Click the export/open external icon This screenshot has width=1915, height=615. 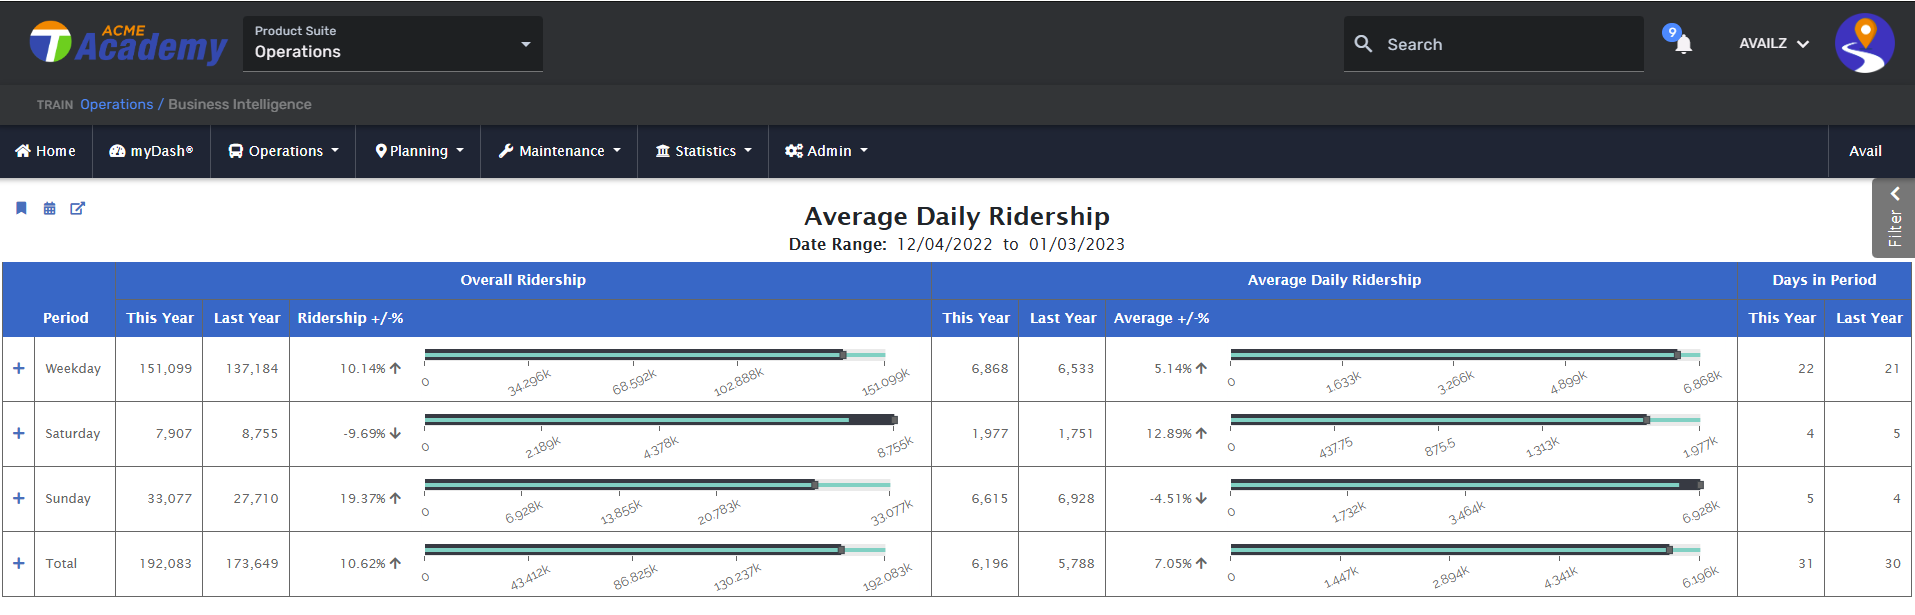[x=77, y=208]
